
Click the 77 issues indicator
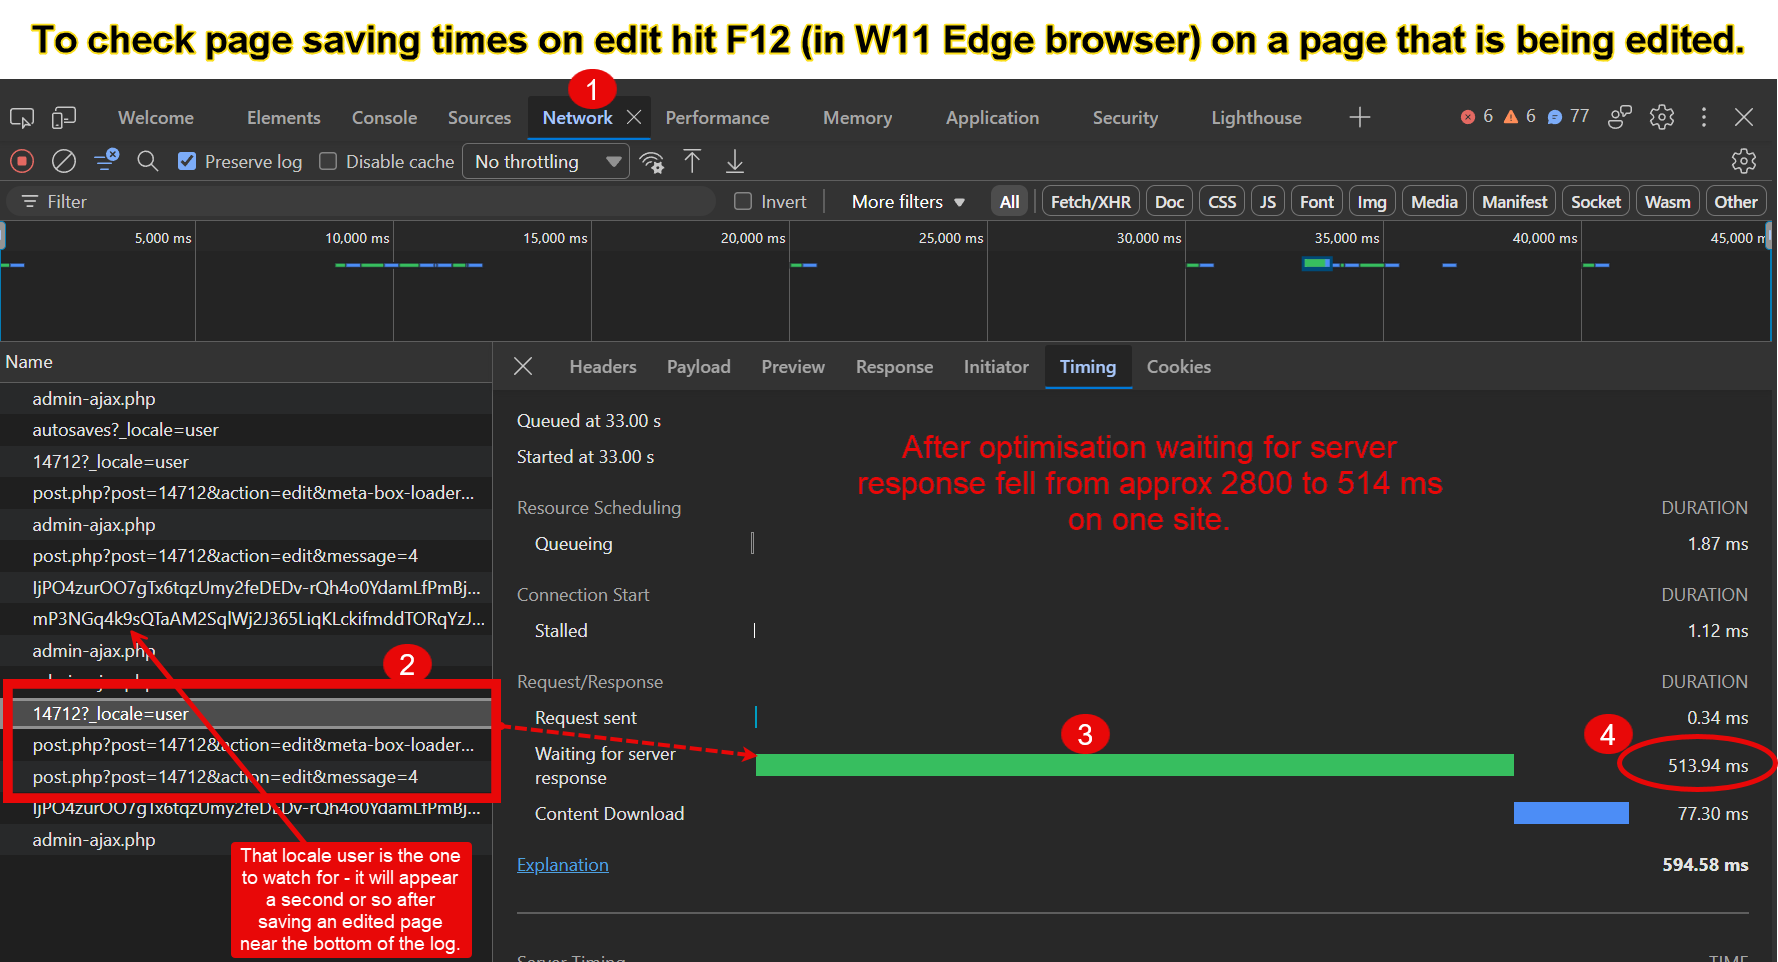1568,117
